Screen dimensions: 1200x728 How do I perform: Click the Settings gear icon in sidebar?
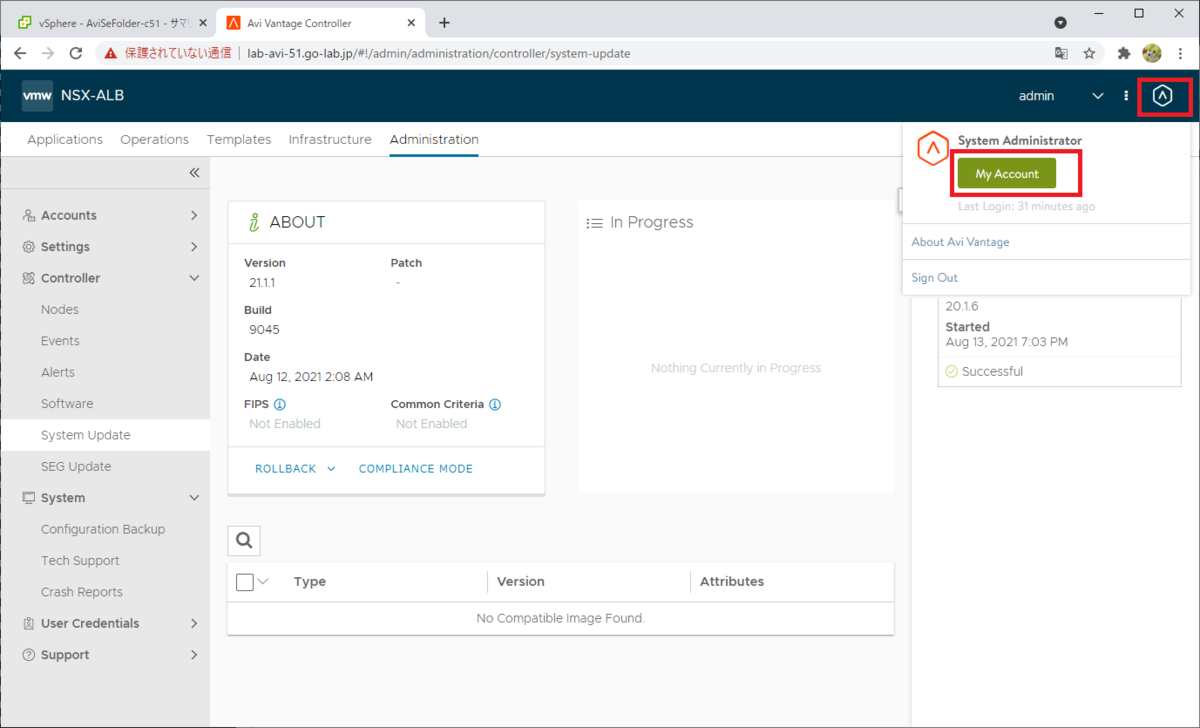tap(29, 247)
